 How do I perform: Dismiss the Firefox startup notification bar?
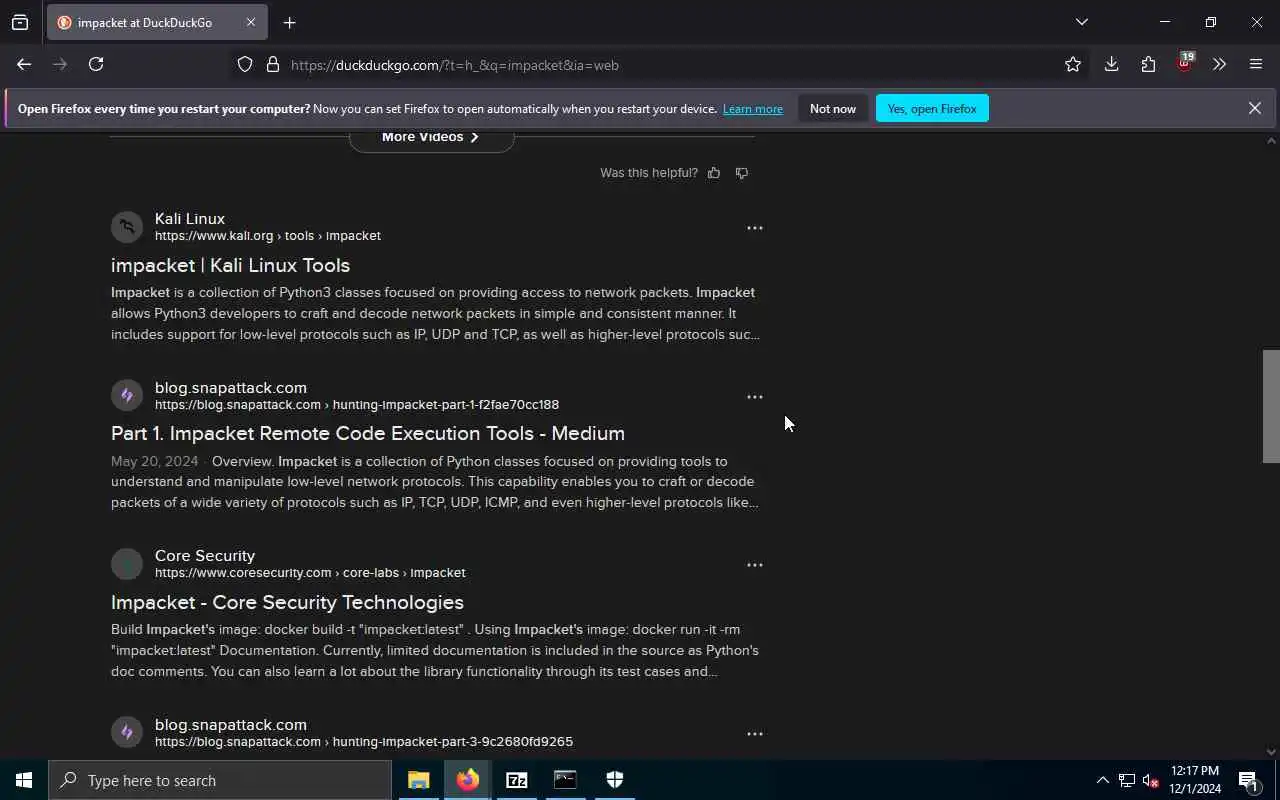click(1254, 108)
